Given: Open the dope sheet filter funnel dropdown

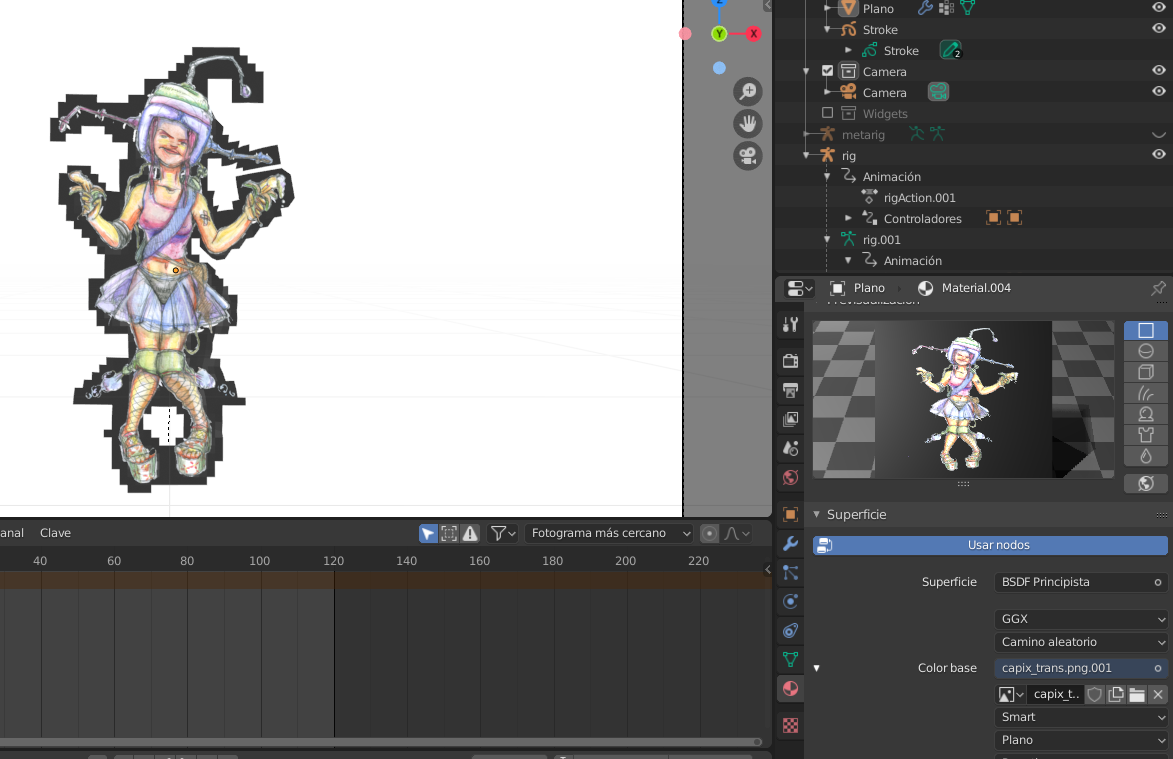Looking at the screenshot, I should click(503, 533).
